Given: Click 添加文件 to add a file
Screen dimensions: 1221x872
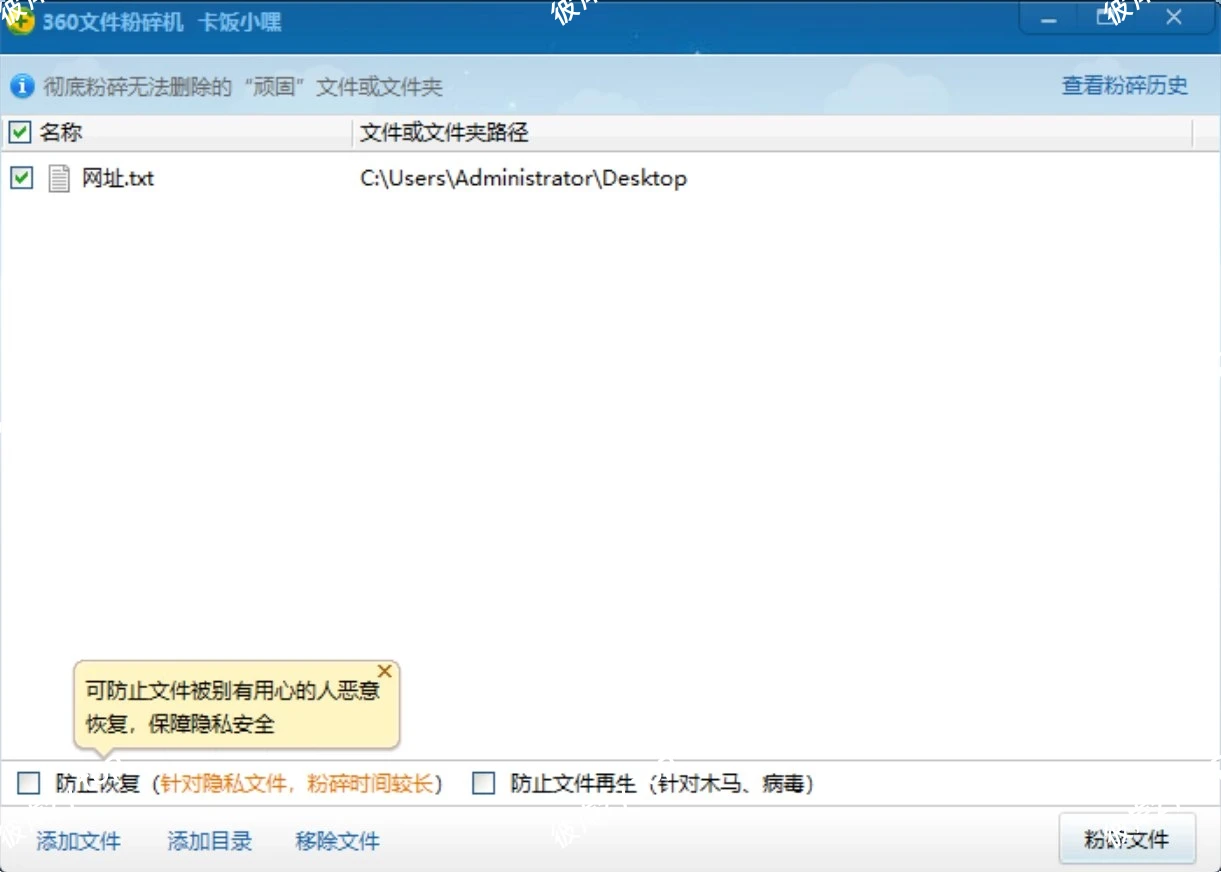Looking at the screenshot, I should [78, 841].
